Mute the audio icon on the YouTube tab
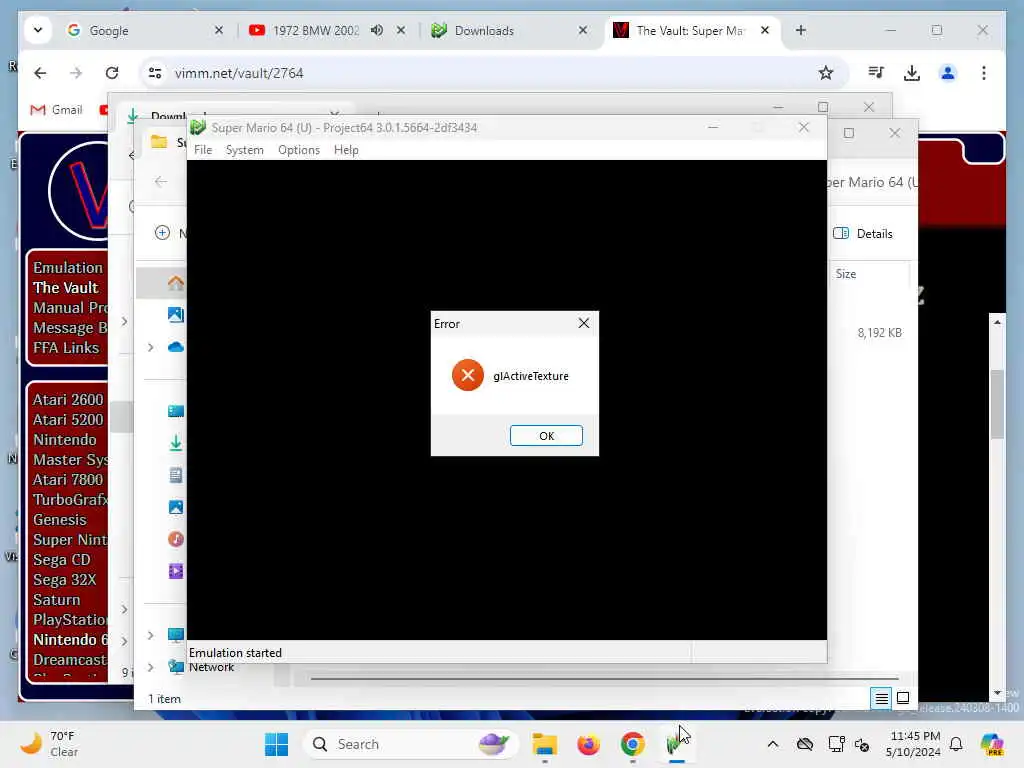Viewport: 1024px width, 768px height. [x=377, y=30]
